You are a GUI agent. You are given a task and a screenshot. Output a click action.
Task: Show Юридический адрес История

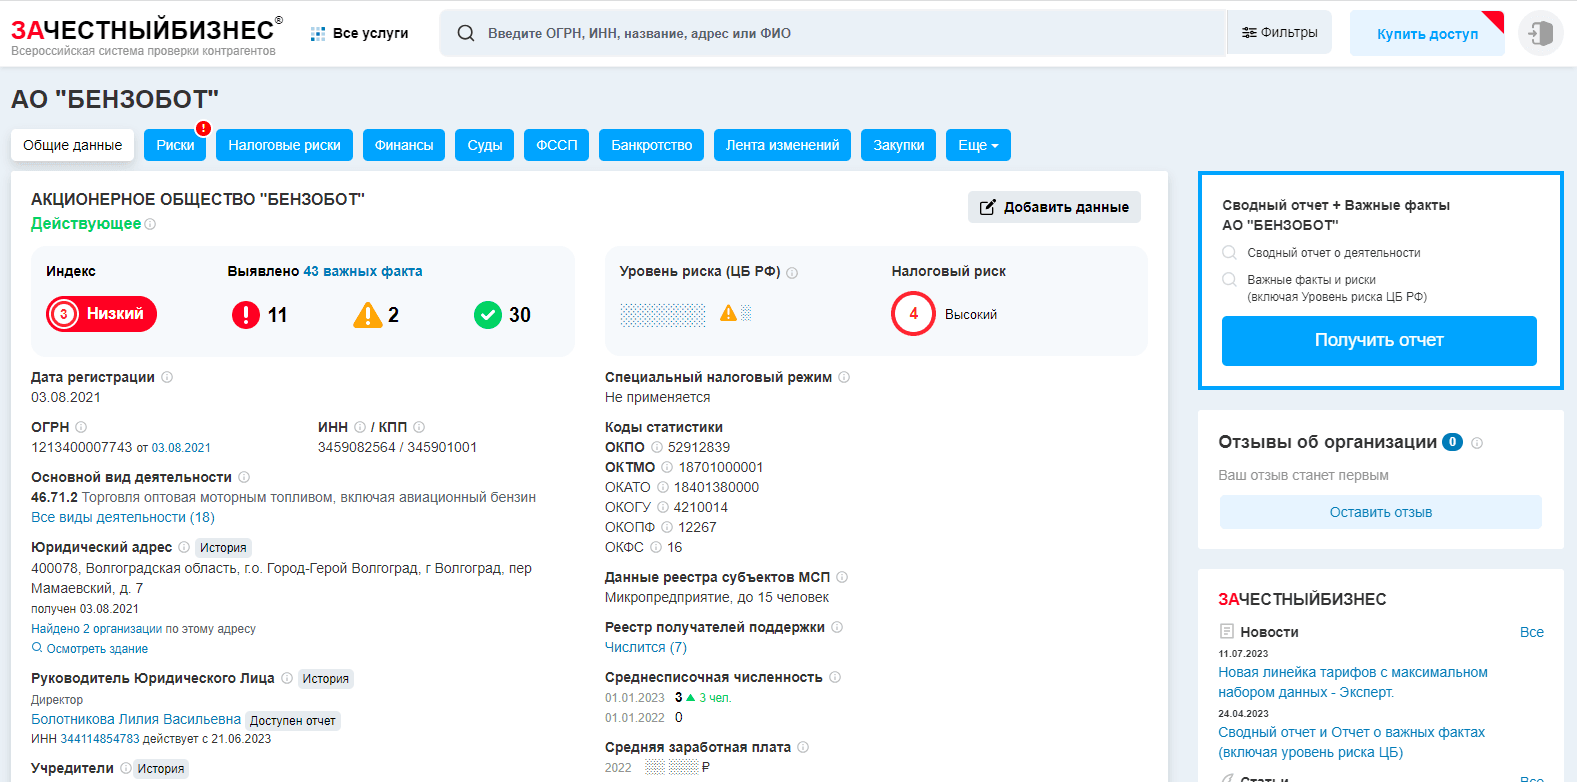(223, 548)
